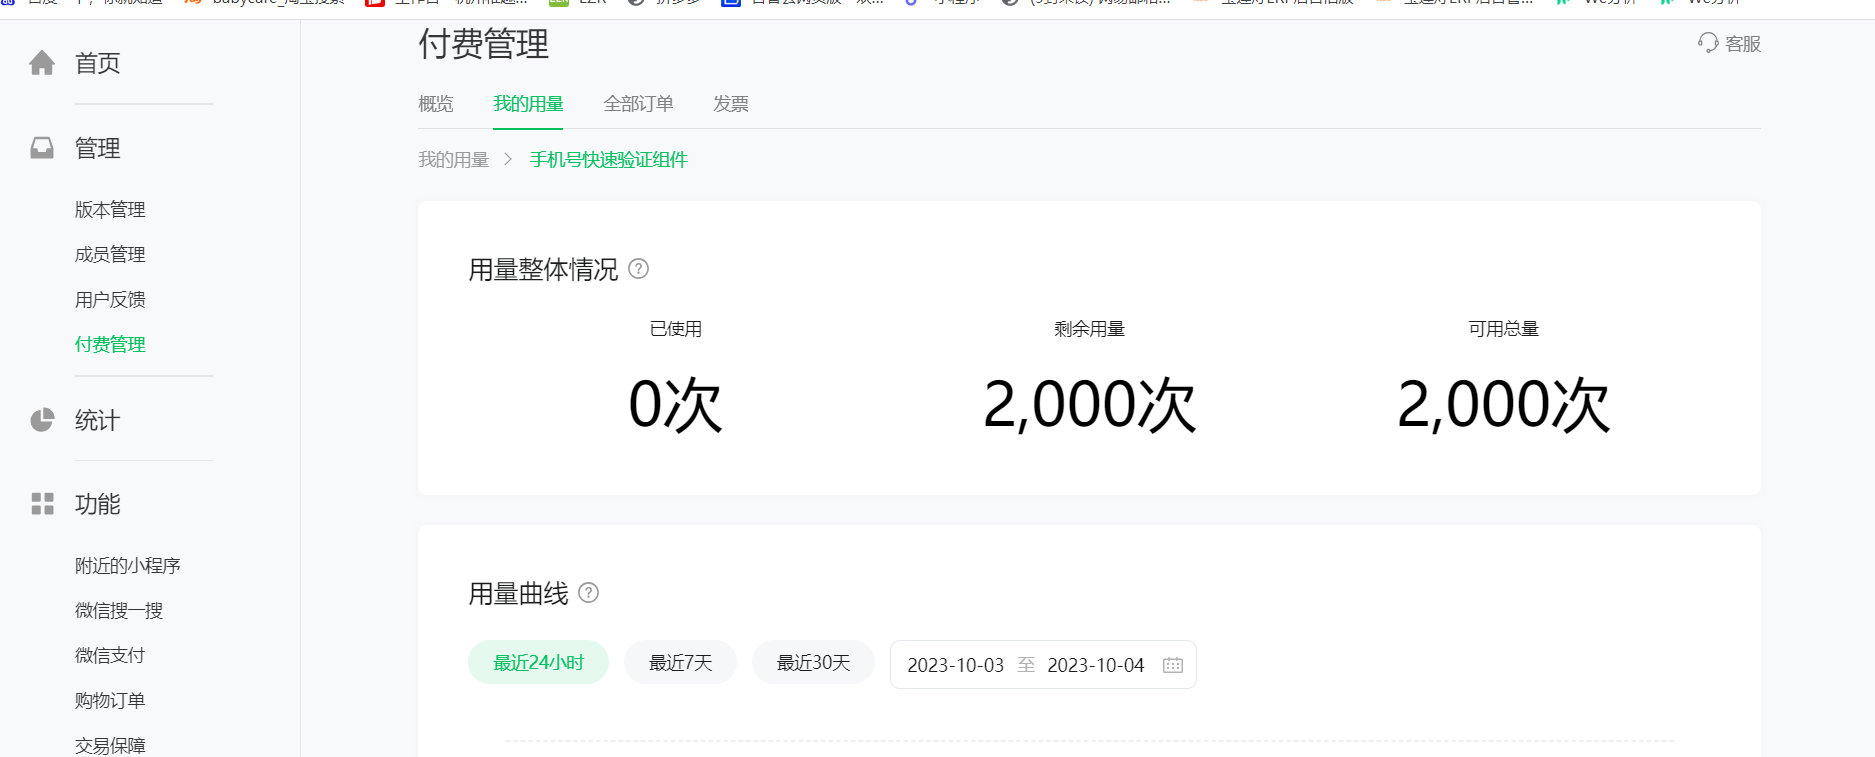Click the grid icon beside 功能
This screenshot has height=757, width=1875.
point(42,504)
